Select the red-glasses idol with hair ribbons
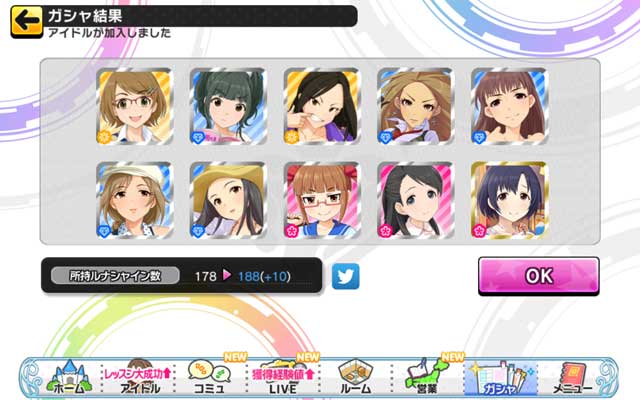The width and height of the screenshot is (640, 400). 322,200
